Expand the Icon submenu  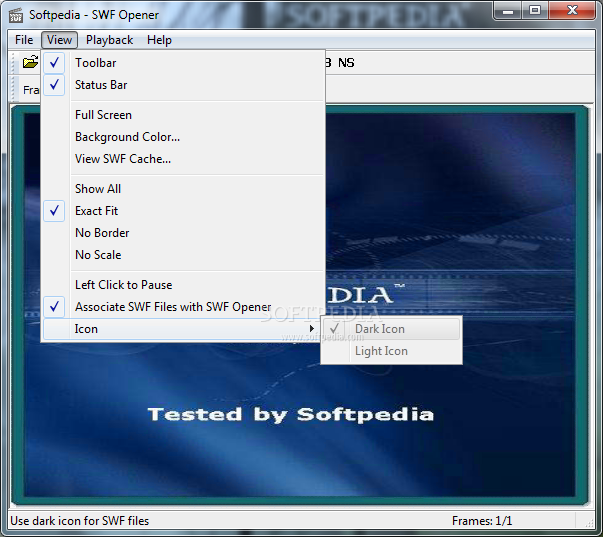point(183,329)
